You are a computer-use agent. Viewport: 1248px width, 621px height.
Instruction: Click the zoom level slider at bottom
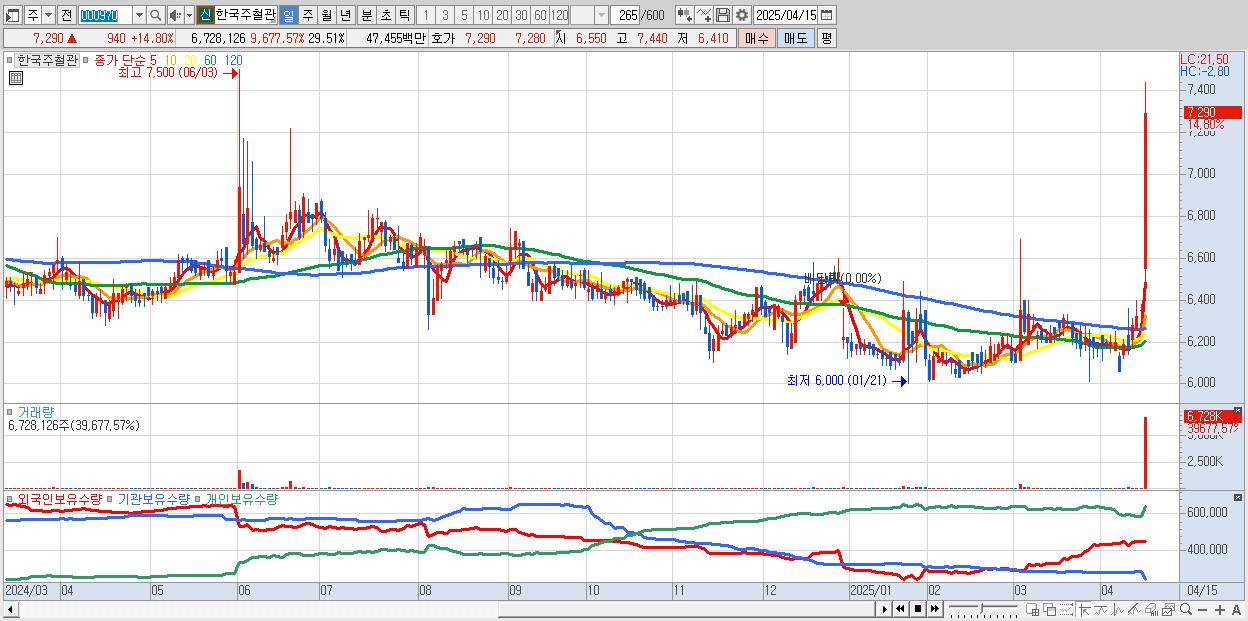[982, 610]
